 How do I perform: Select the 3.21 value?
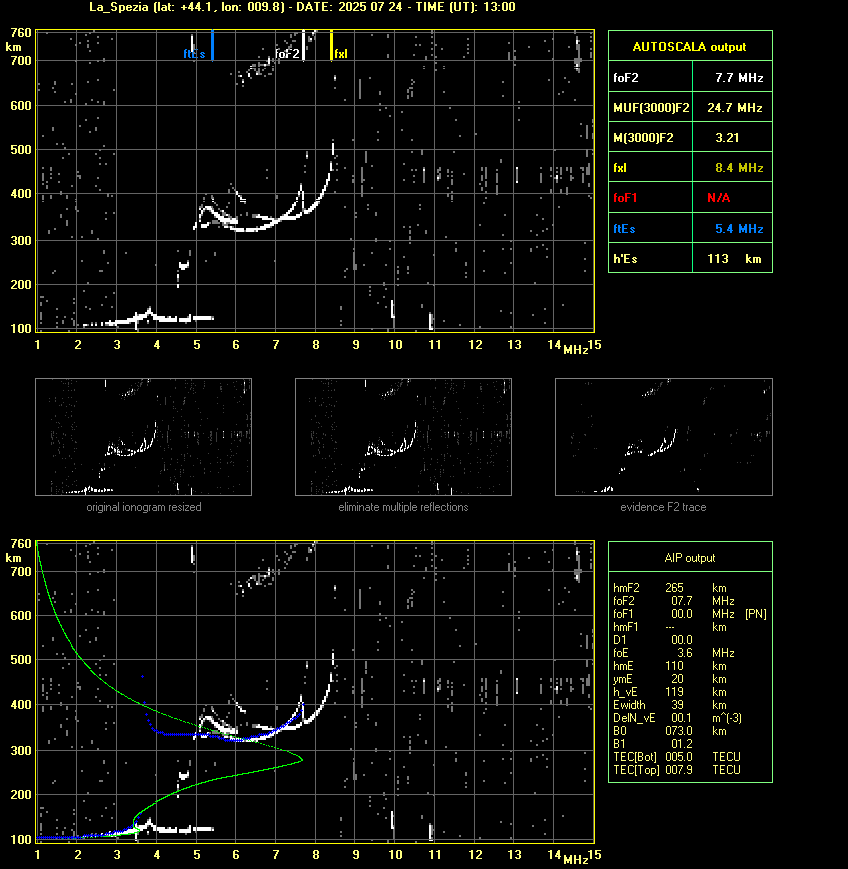click(727, 137)
